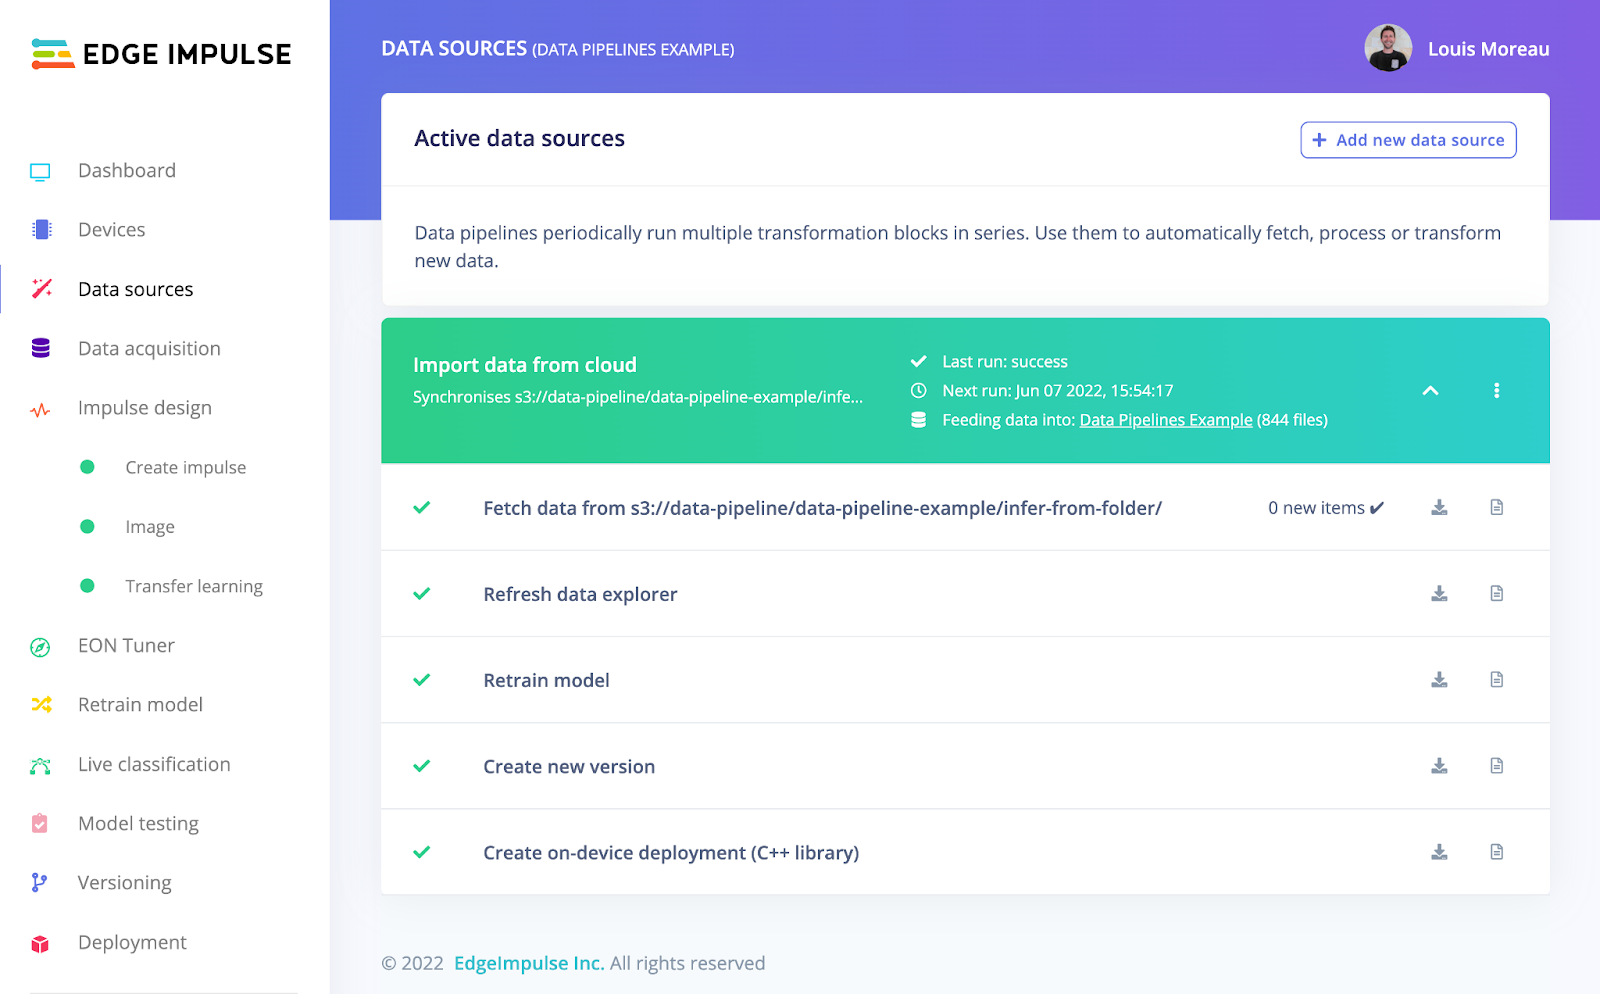Viewport: 1600px width, 994px height.
Task: Open the EdgeImpulse Inc. footer link
Action: click(529, 963)
